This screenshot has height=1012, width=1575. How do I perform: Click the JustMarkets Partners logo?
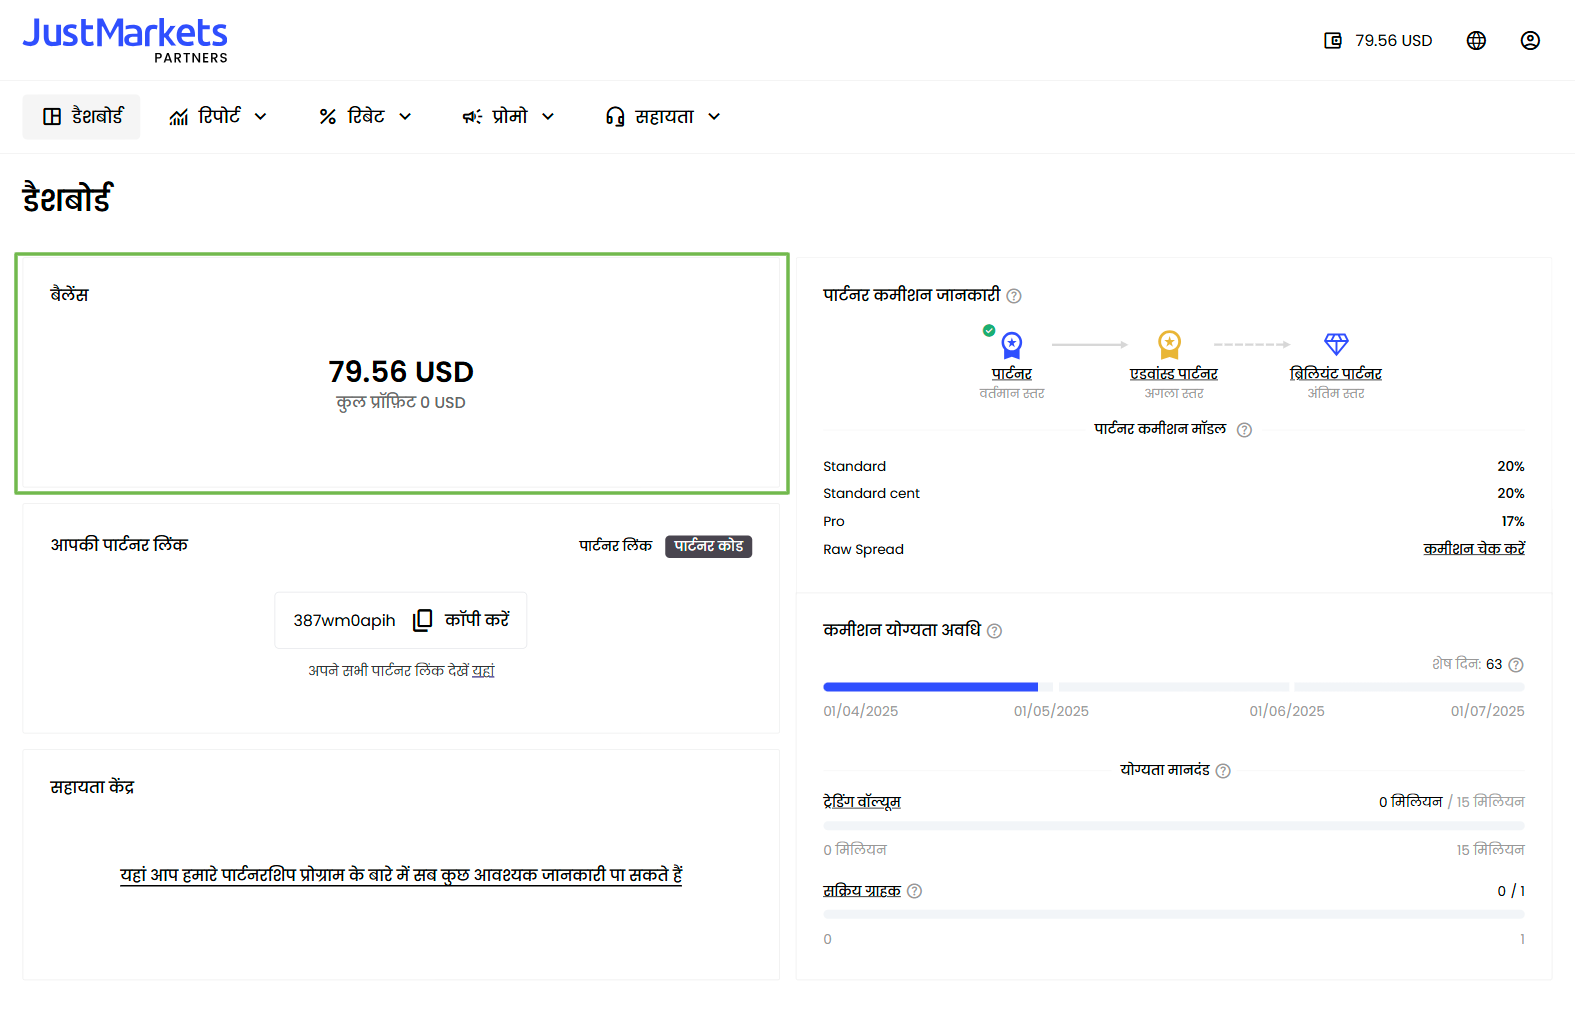[125, 40]
